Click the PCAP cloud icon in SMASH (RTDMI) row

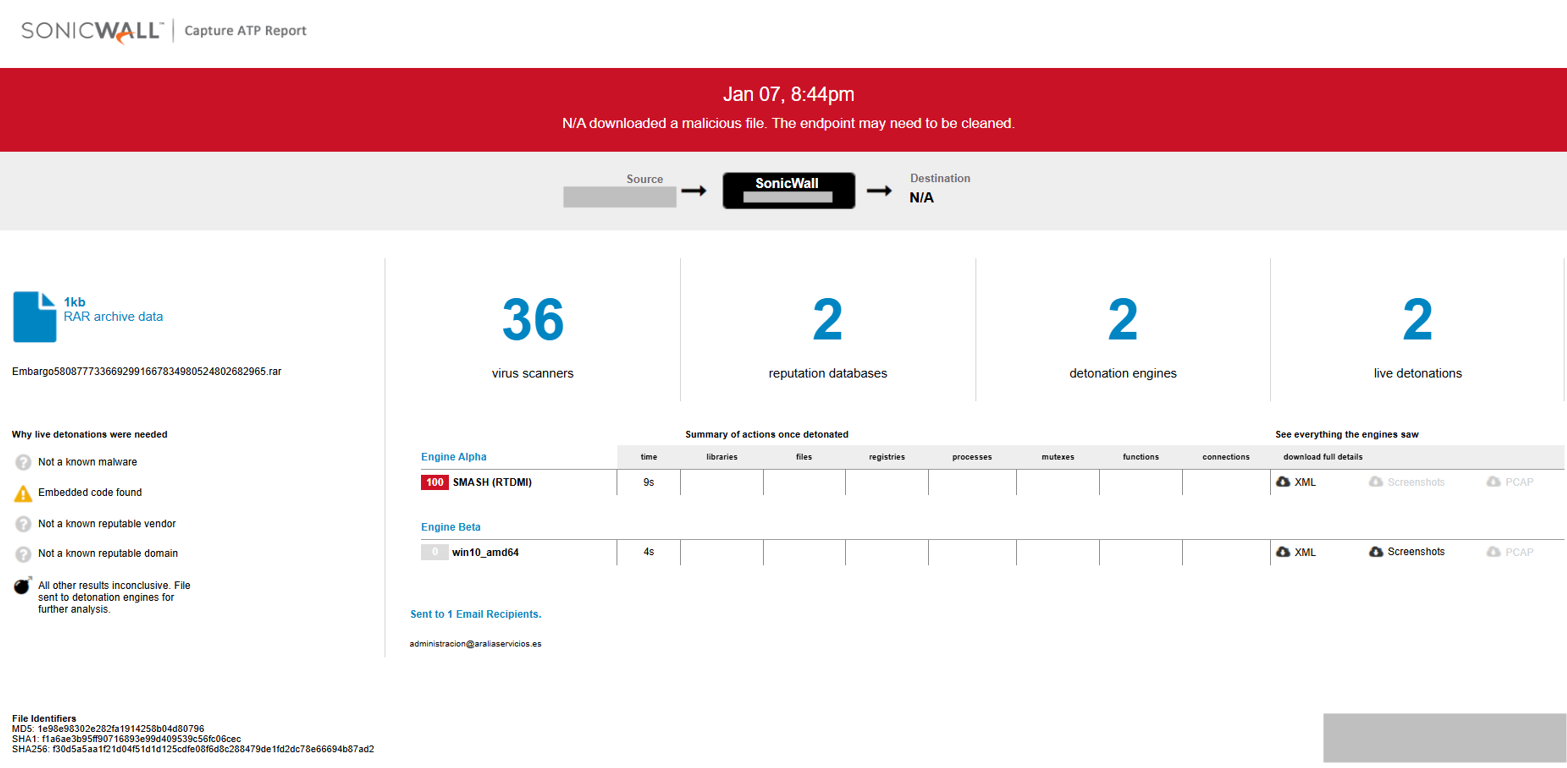1493,482
